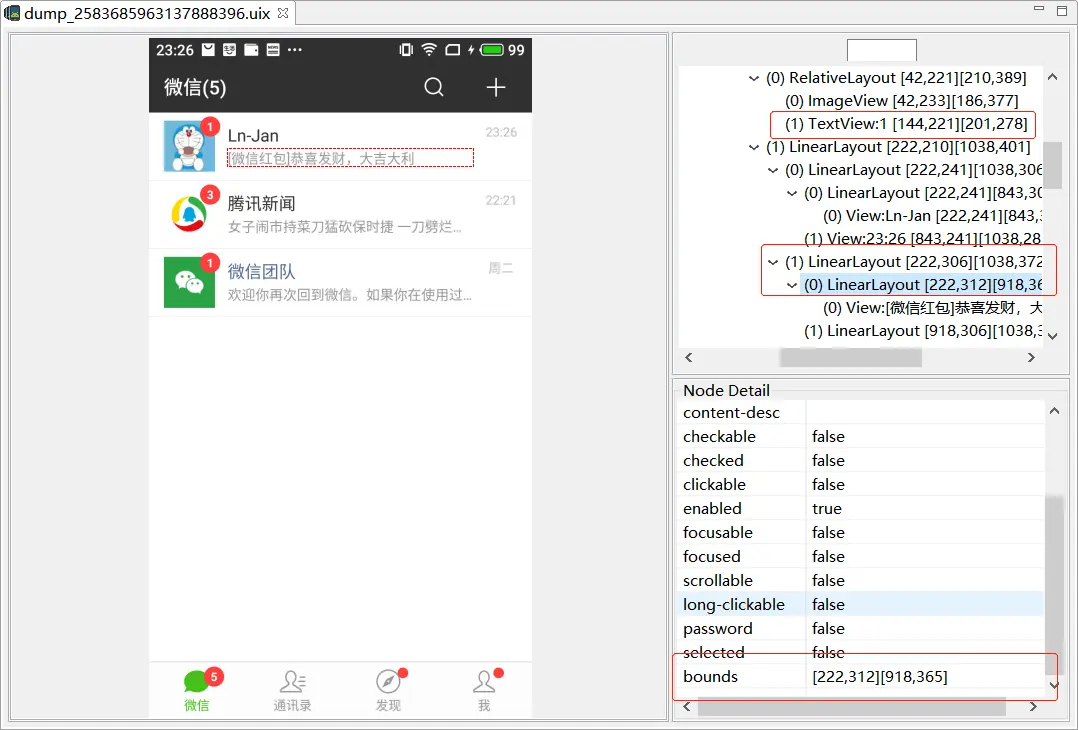The height and width of the screenshot is (730, 1078).
Task: Click the tree horizontal scrollbar thumb
Action: pos(850,357)
